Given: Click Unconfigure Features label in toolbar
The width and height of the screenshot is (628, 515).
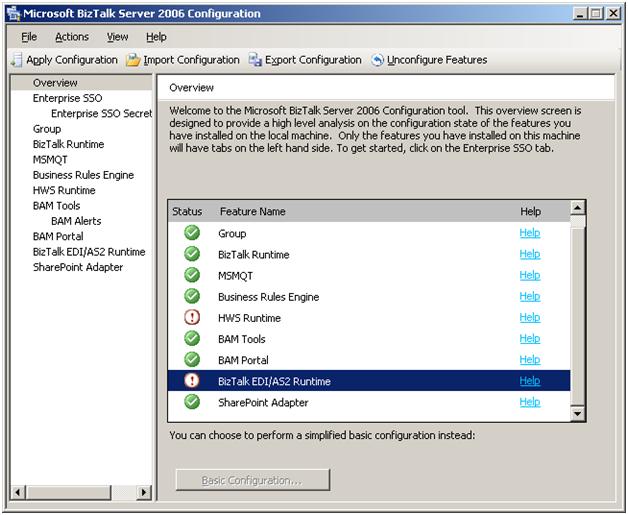Looking at the screenshot, I should click(x=437, y=60).
